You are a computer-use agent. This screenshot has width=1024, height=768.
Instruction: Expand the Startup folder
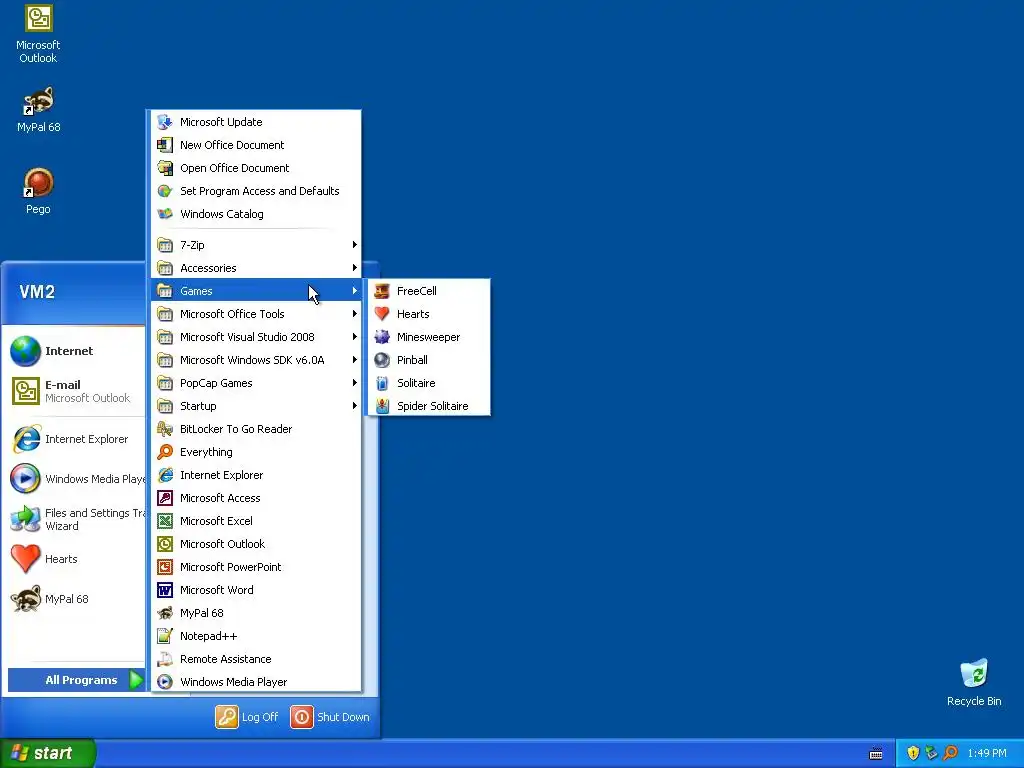256,406
